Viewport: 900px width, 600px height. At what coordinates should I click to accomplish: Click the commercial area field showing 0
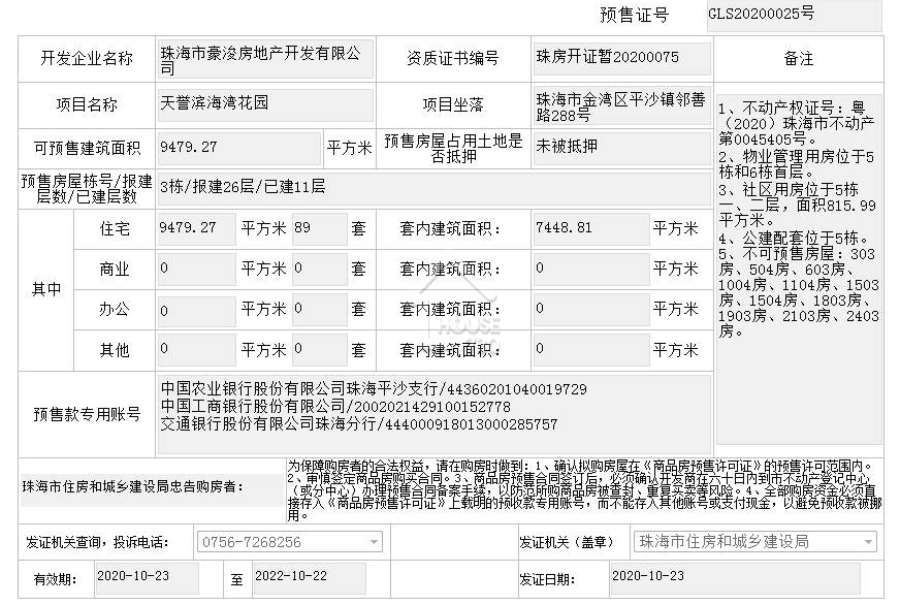pos(196,269)
